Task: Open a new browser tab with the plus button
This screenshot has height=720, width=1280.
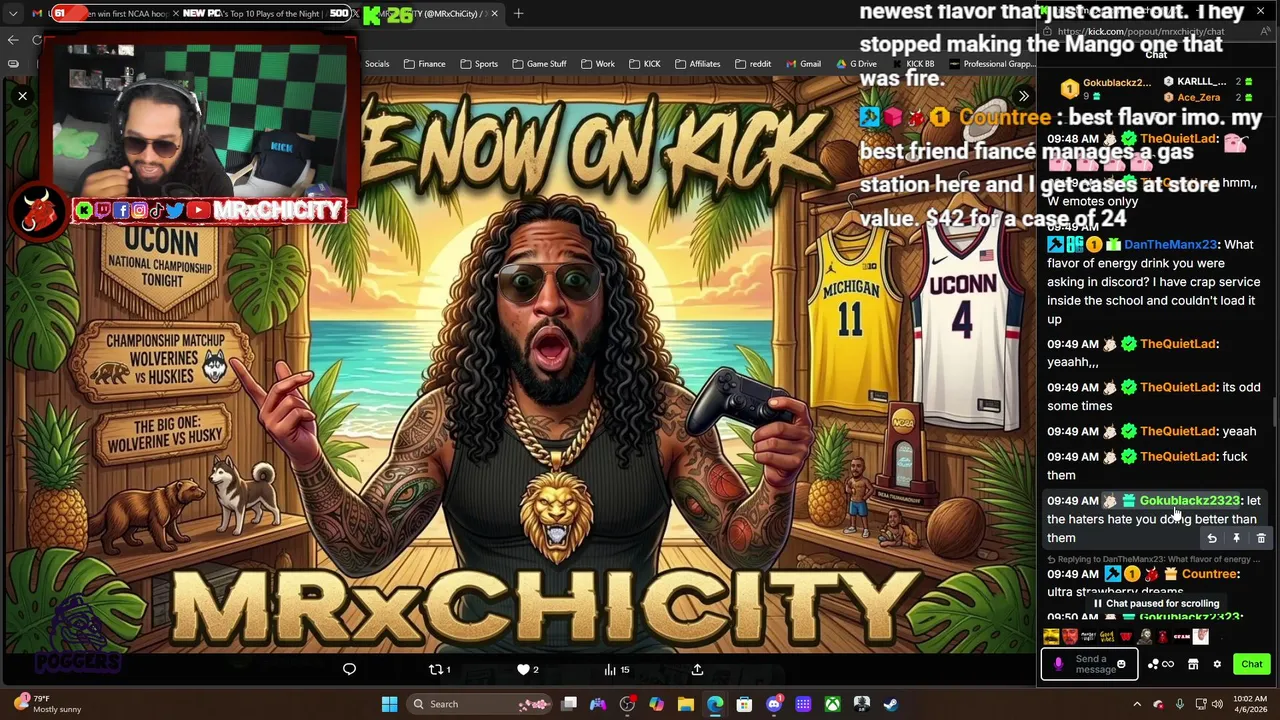Action: pos(518,14)
